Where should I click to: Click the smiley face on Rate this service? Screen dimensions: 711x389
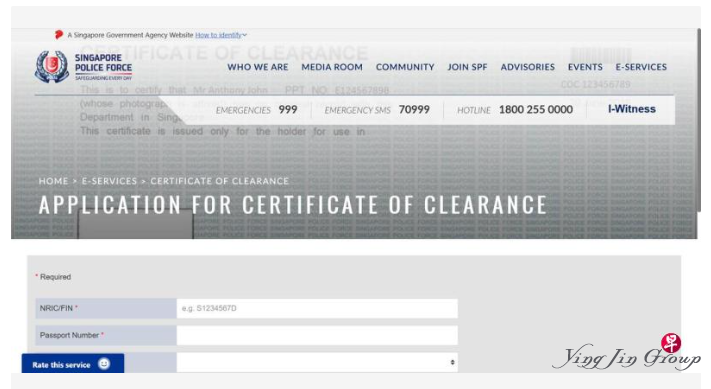(104, 364)
